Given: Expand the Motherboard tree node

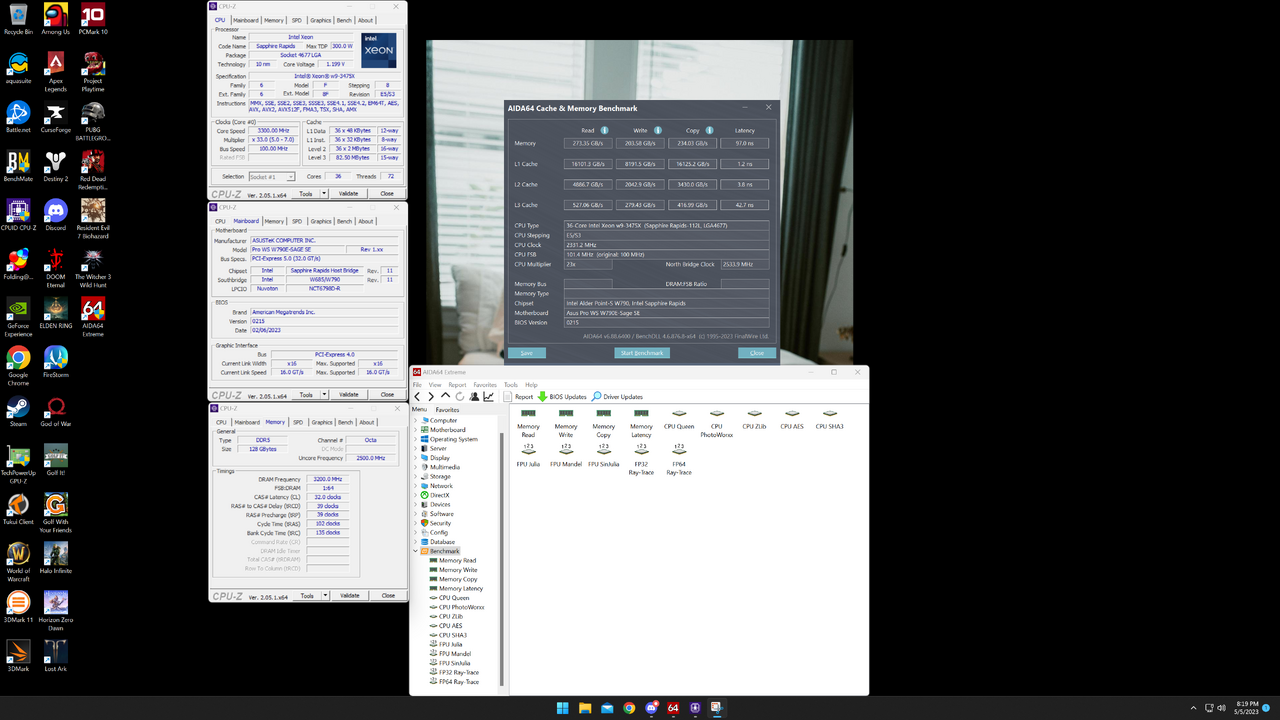Looking at the screenshot, I should [x=416, y=430].
